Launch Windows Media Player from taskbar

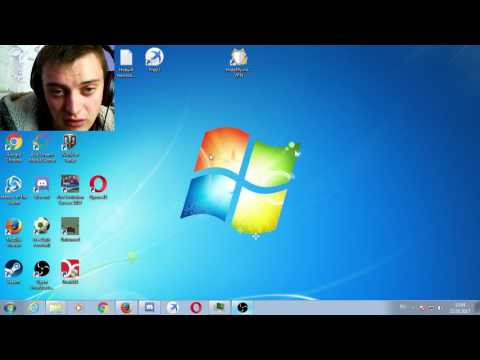click(x=78, y=307)
